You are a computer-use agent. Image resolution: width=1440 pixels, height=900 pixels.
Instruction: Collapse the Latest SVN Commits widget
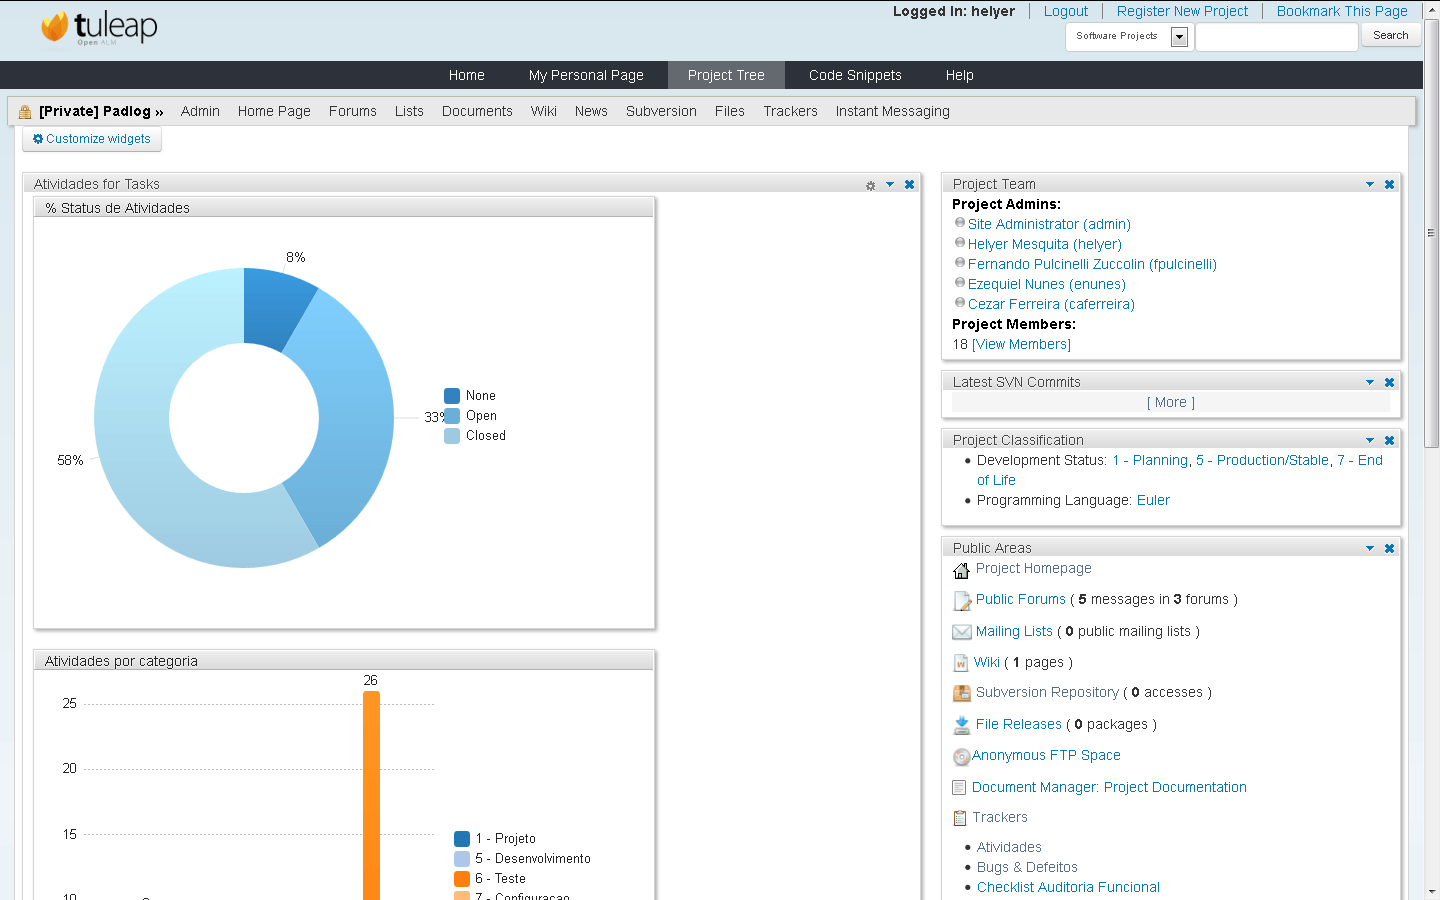(1370, 382)
